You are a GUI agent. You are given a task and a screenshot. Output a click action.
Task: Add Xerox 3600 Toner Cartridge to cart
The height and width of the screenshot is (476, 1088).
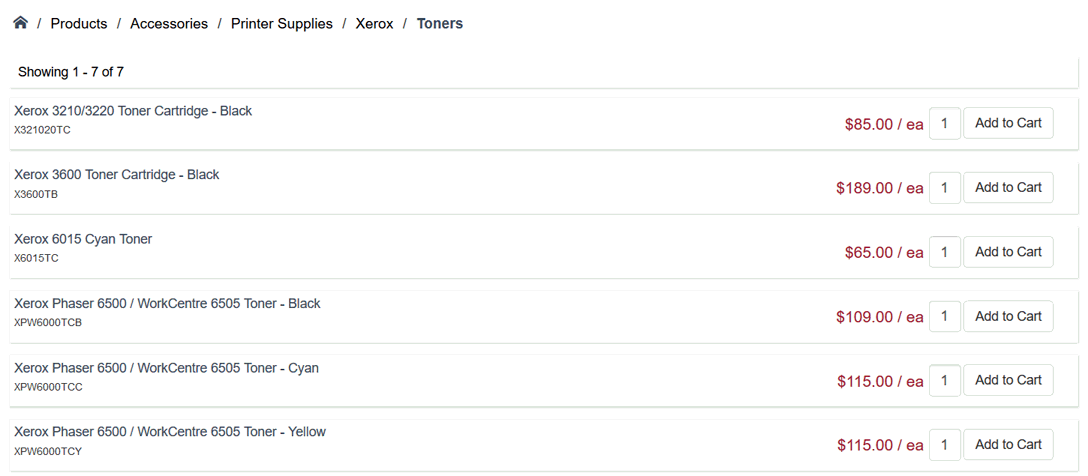[x=1008, y=187]
